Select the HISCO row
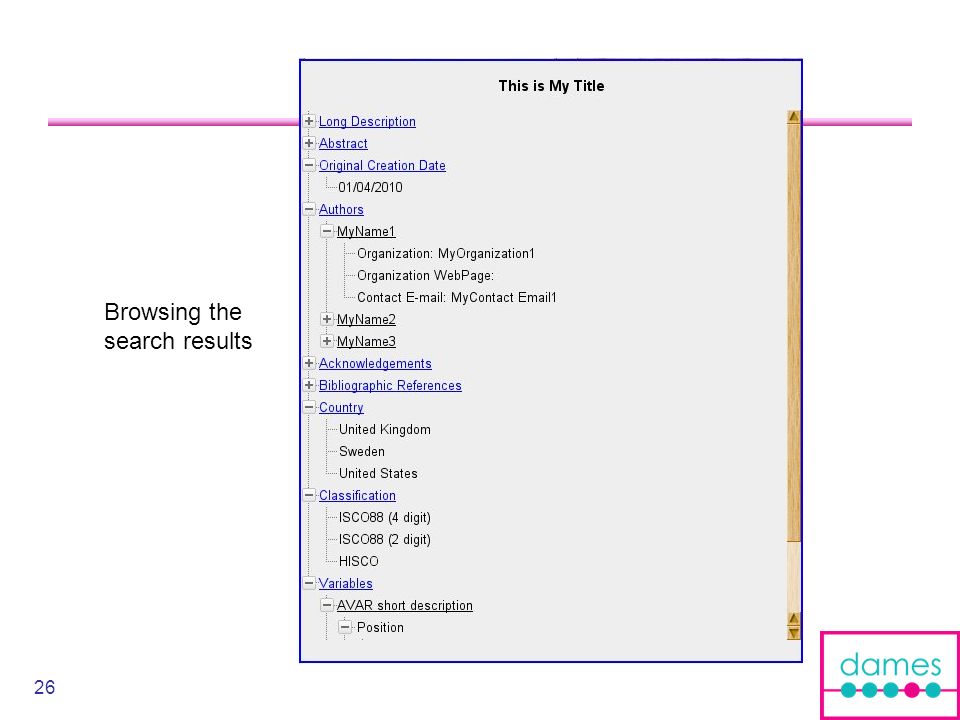Image resolution: width=960 pixels, height=720 pixels. (359, 561)
